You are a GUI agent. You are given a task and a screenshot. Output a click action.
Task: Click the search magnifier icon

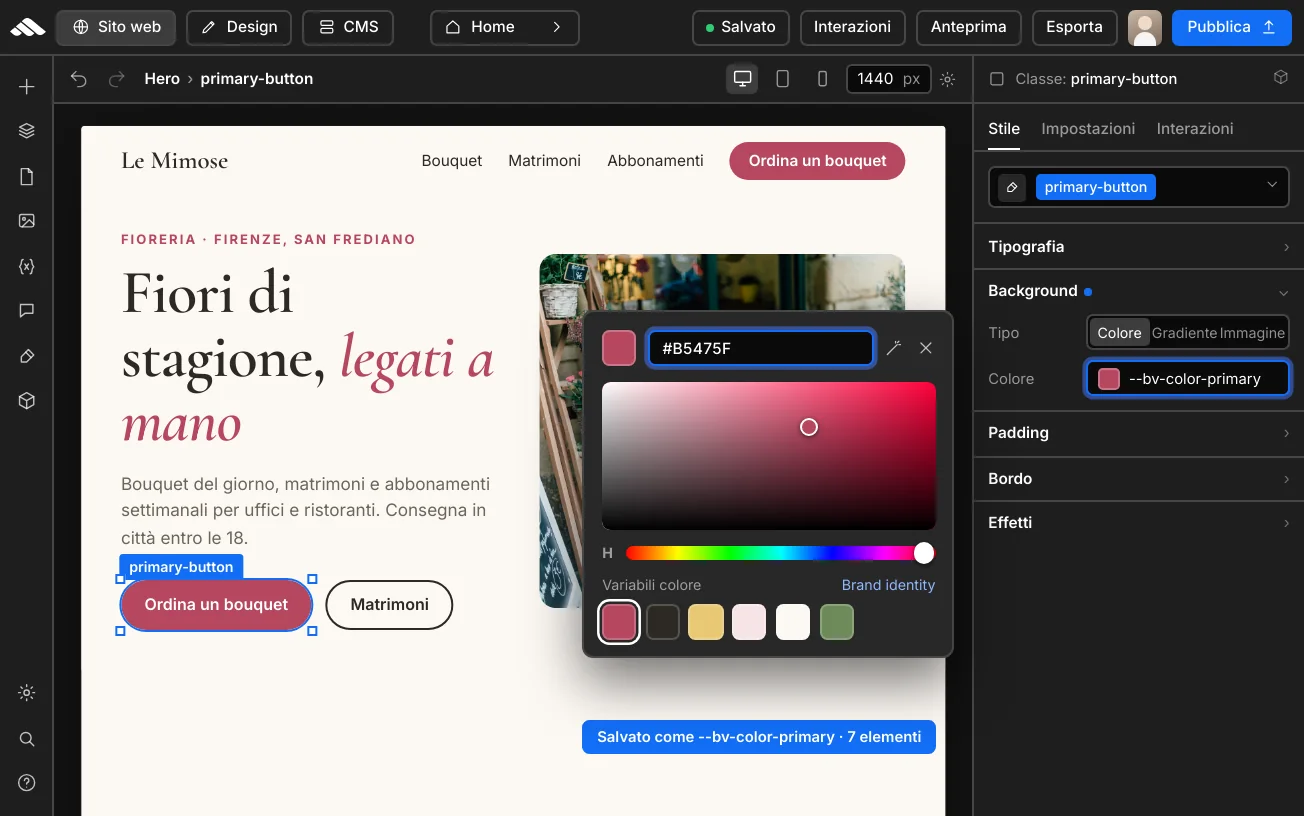[x=27, y=739]
